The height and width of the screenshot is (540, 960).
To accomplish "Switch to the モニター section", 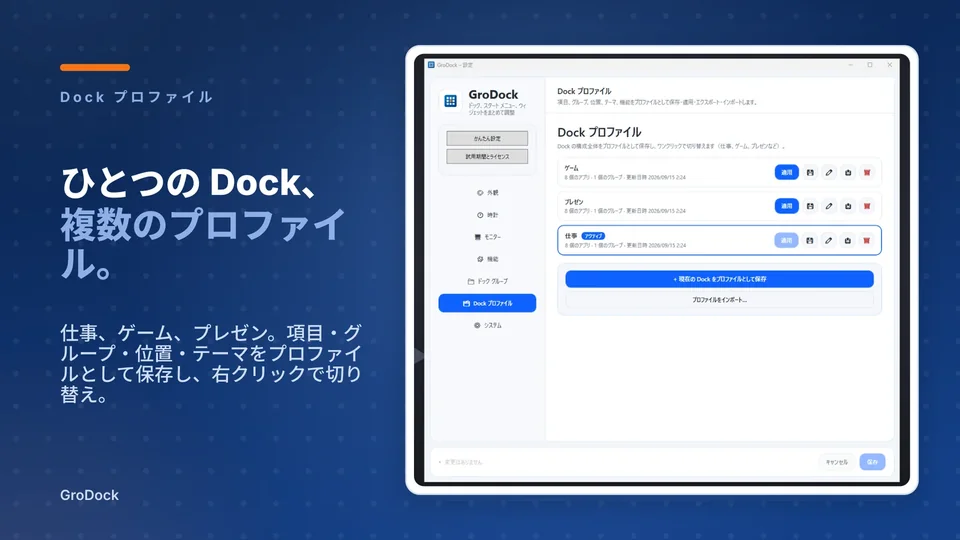I will [x=487, y=237].
